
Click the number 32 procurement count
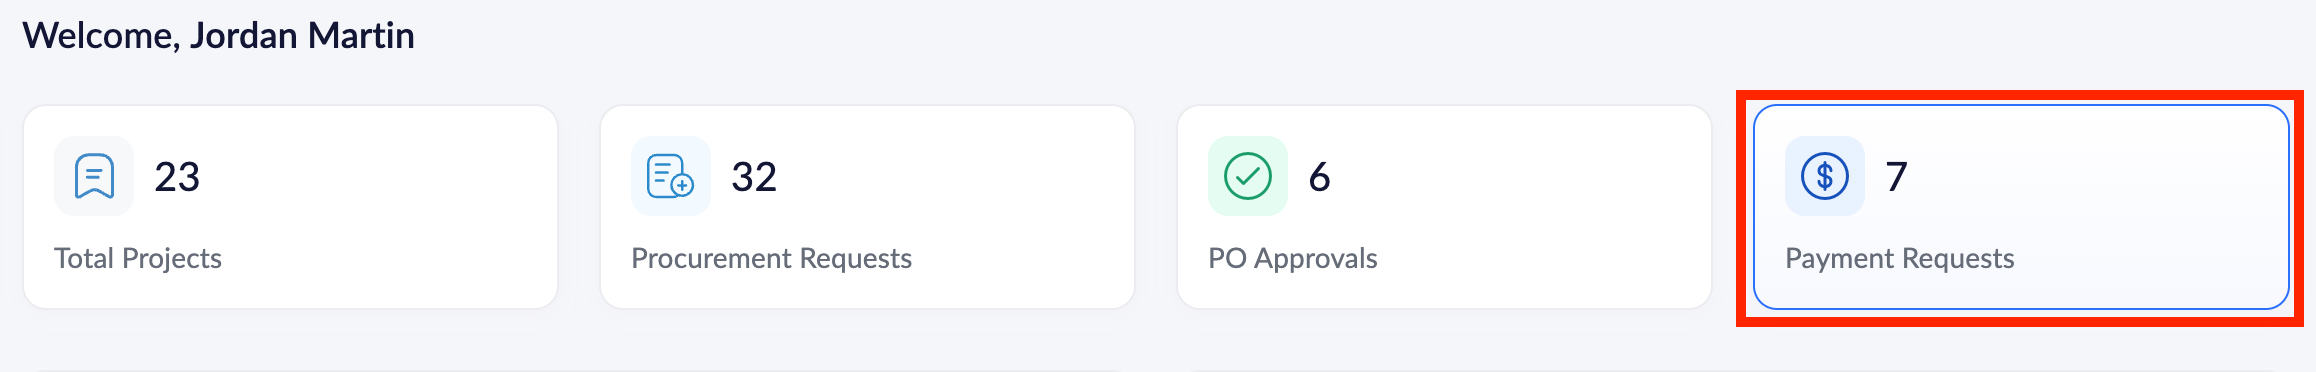[x=754, y=177]
